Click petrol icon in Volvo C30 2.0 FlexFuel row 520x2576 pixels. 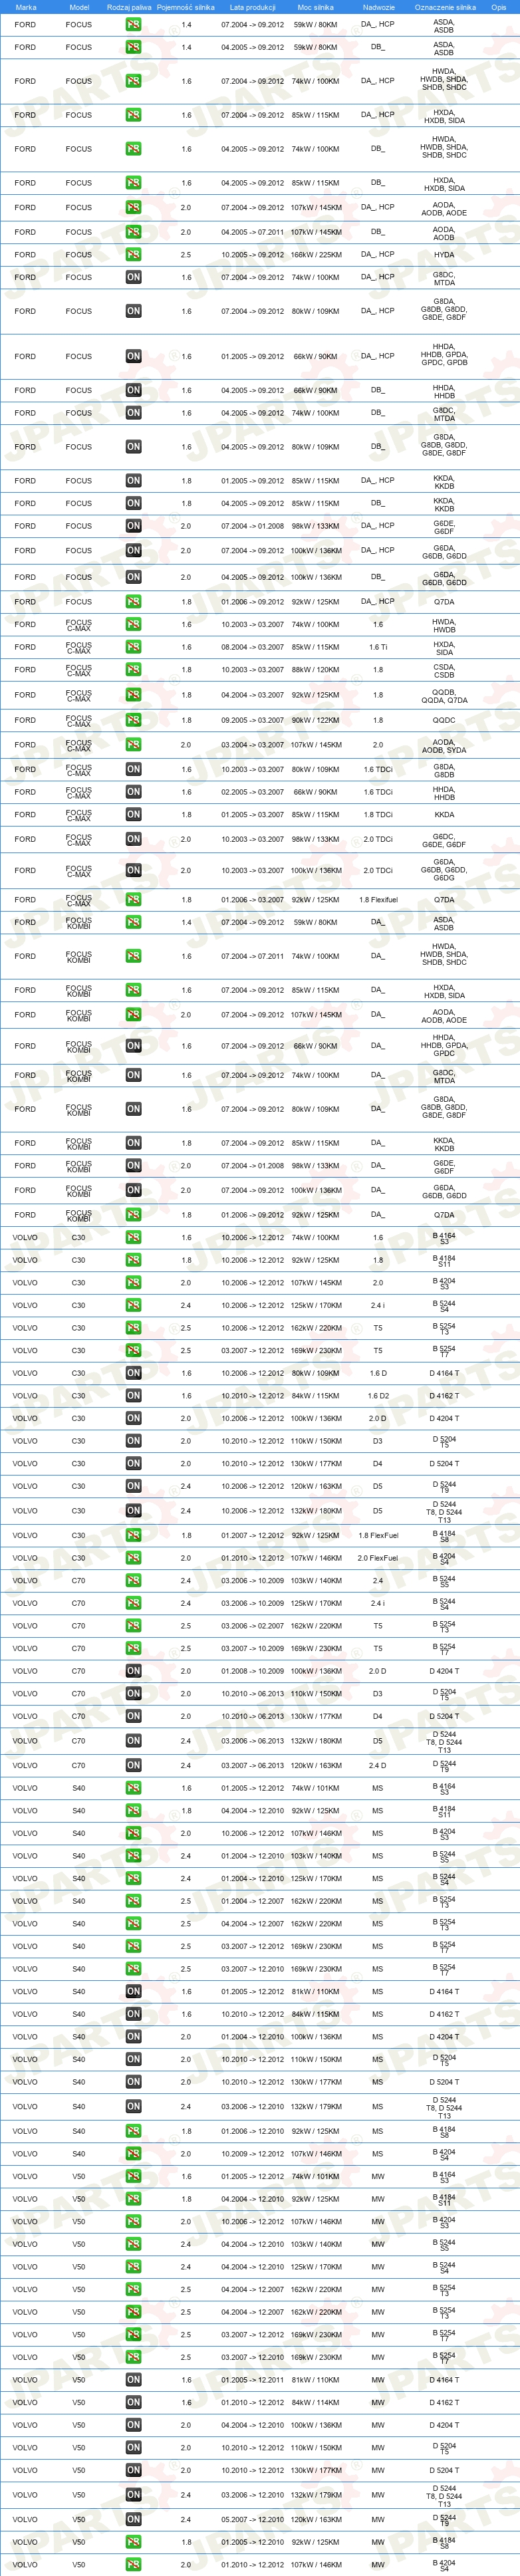pos(133,1558)
